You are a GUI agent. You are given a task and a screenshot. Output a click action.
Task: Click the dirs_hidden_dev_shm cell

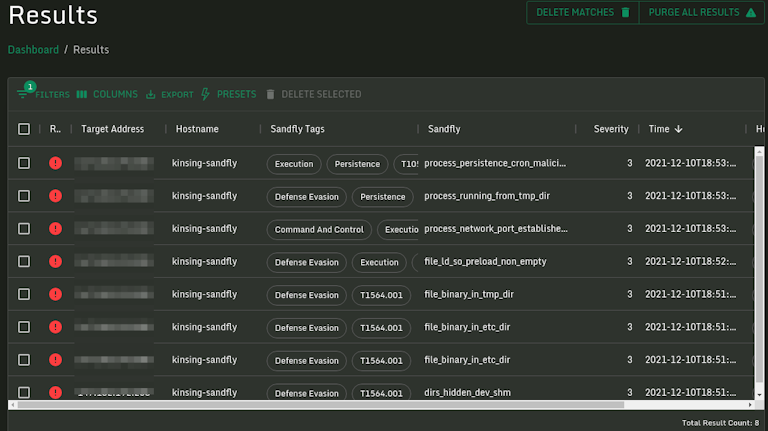467,392
